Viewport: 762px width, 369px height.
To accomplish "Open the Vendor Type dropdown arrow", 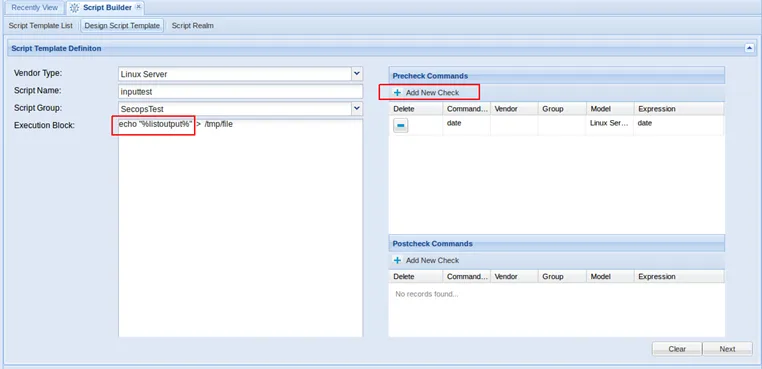I will pos(357,73).
